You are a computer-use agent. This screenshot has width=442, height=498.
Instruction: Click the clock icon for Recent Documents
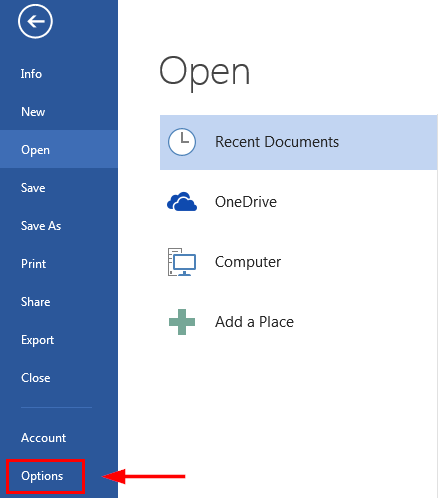click(182, 142)
